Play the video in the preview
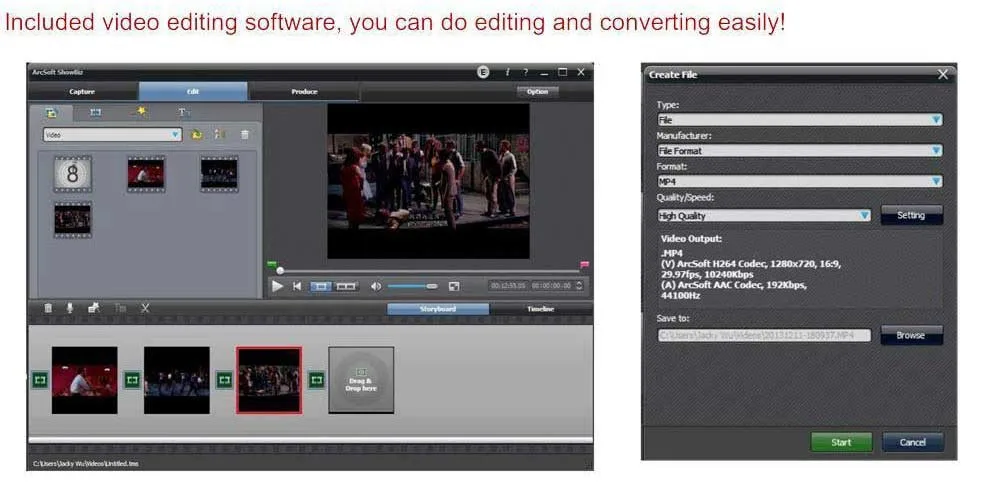Image resolution: width=1000 pixels, height=486 pixels. point(277,286)
